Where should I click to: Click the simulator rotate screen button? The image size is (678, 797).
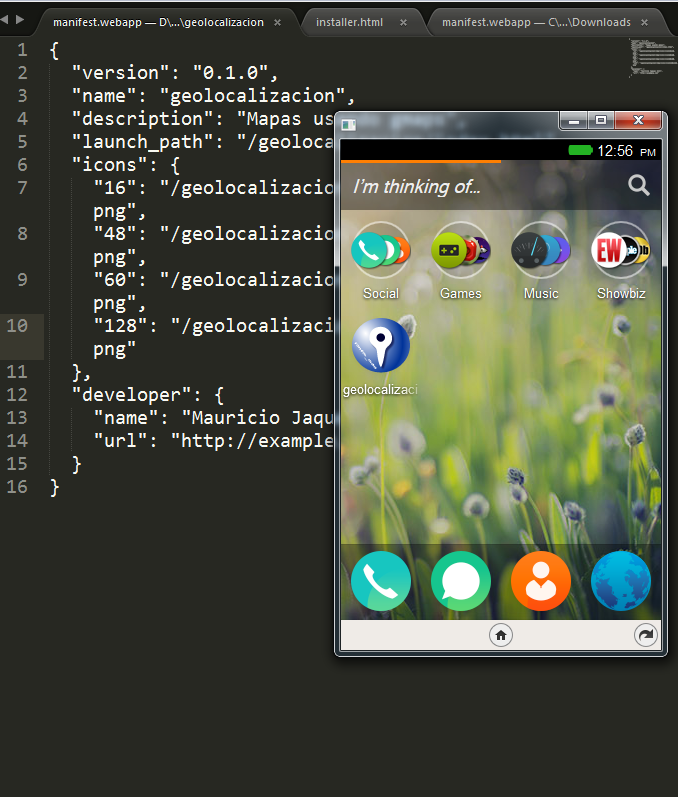646,635
